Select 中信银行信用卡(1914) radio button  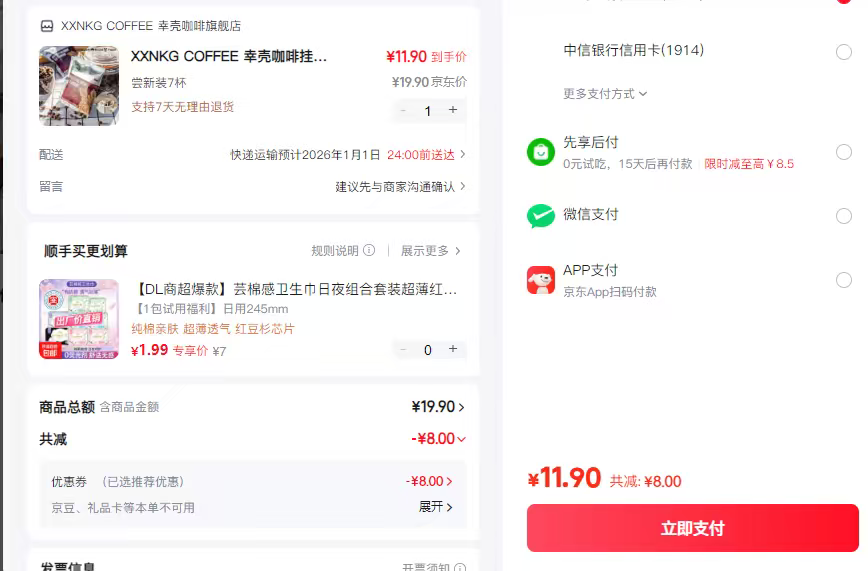(843, 52)
